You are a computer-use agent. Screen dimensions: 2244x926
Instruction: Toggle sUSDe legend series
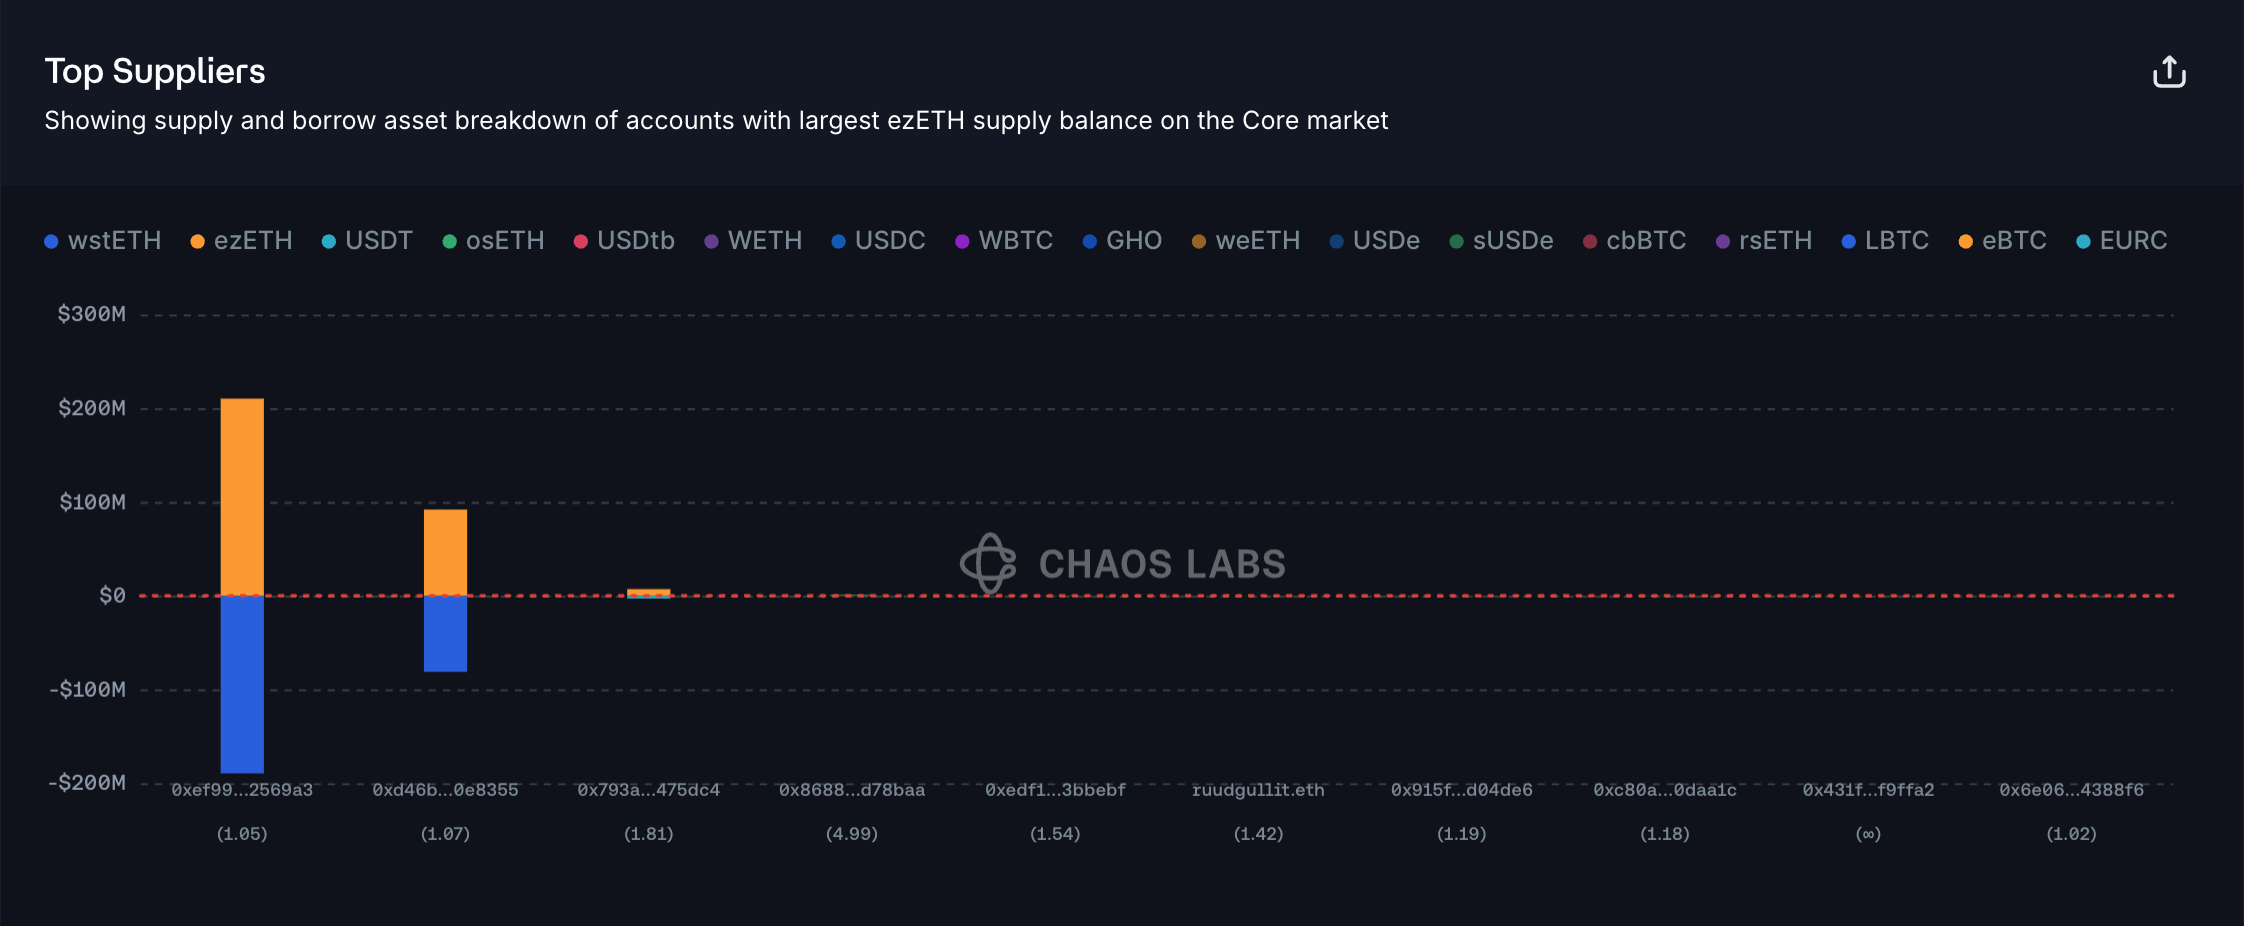click(1501, 241)
